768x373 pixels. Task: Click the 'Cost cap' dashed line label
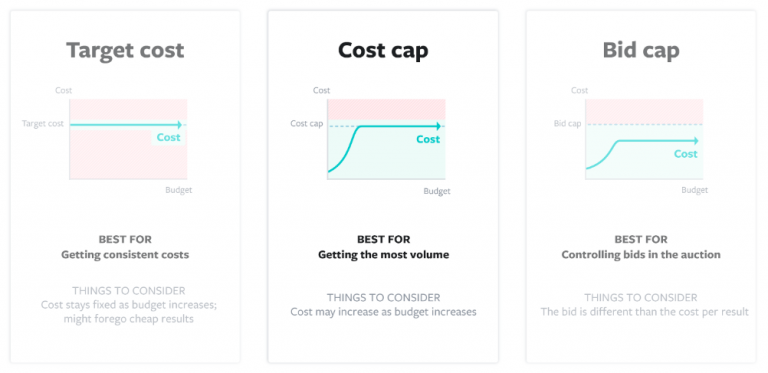point(307,124)
